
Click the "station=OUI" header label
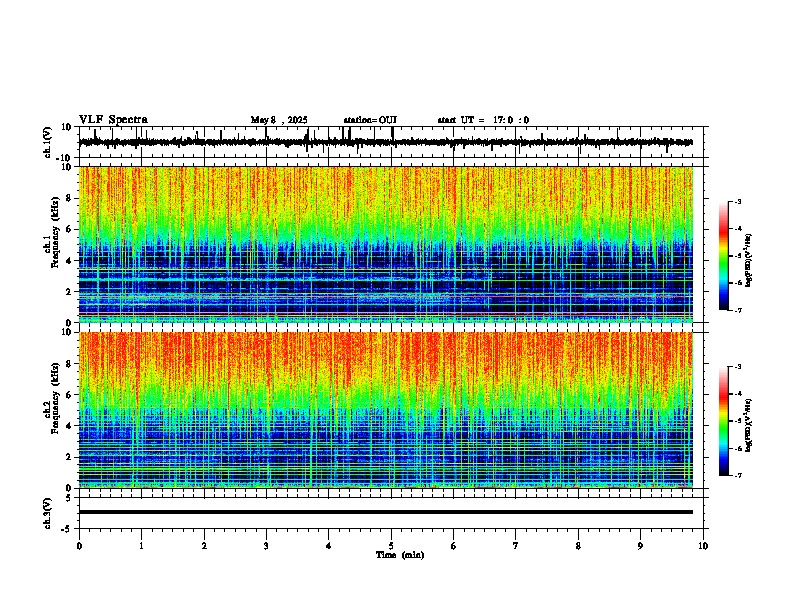pos(370,120)
